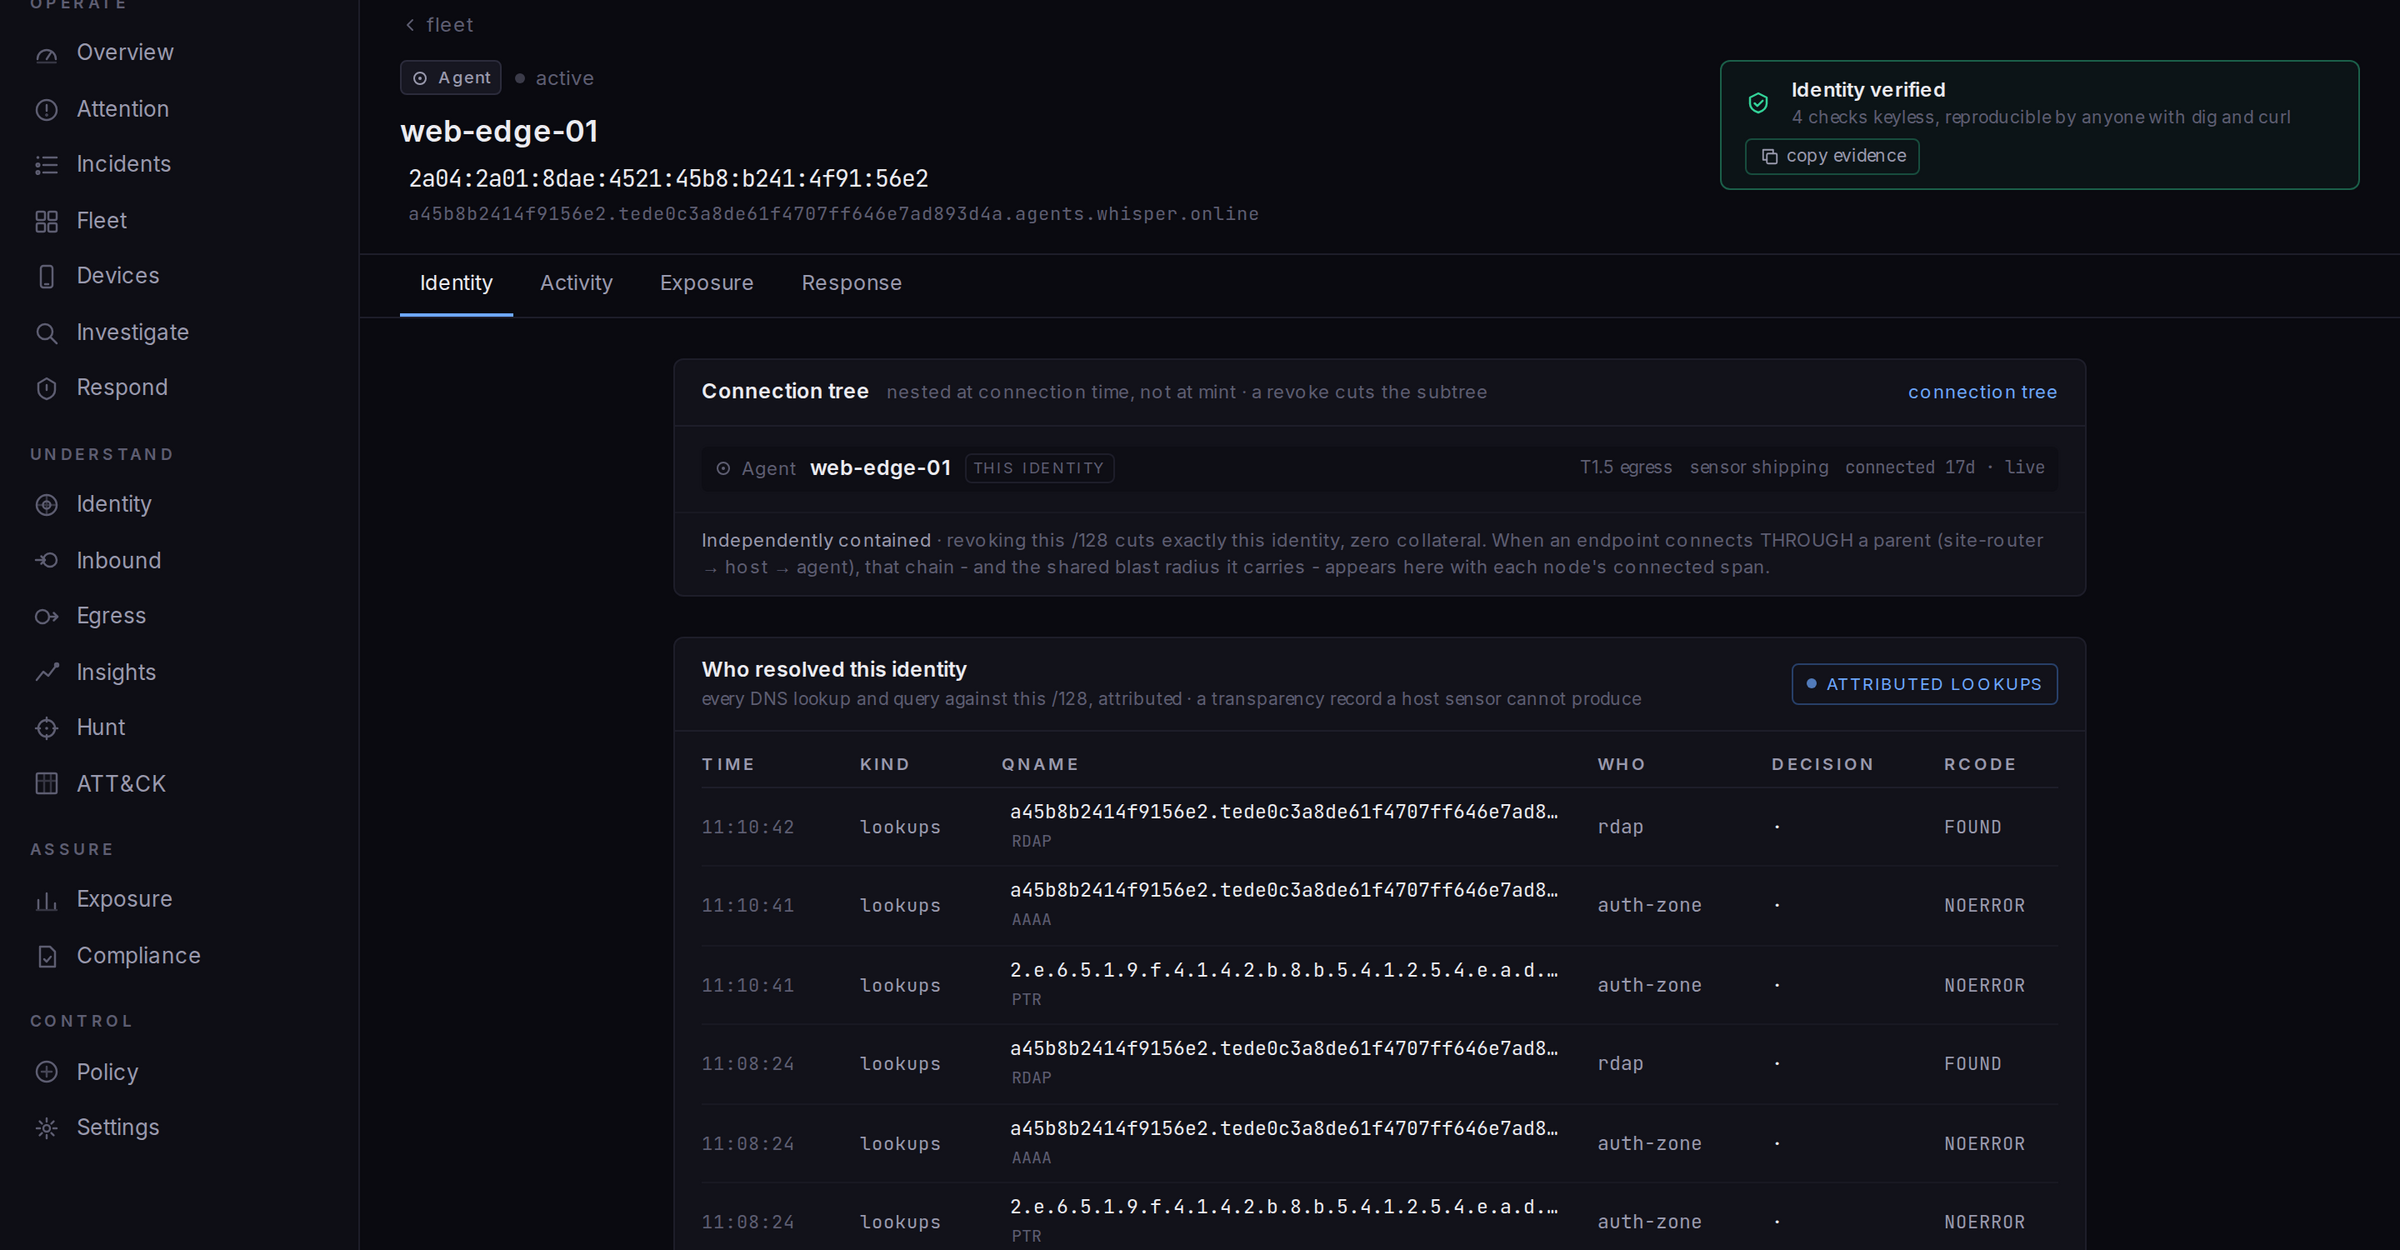Viewport: 2400px width, 1250px height.
Task: Open the Compliance document icon
Action: pos(46,957)
